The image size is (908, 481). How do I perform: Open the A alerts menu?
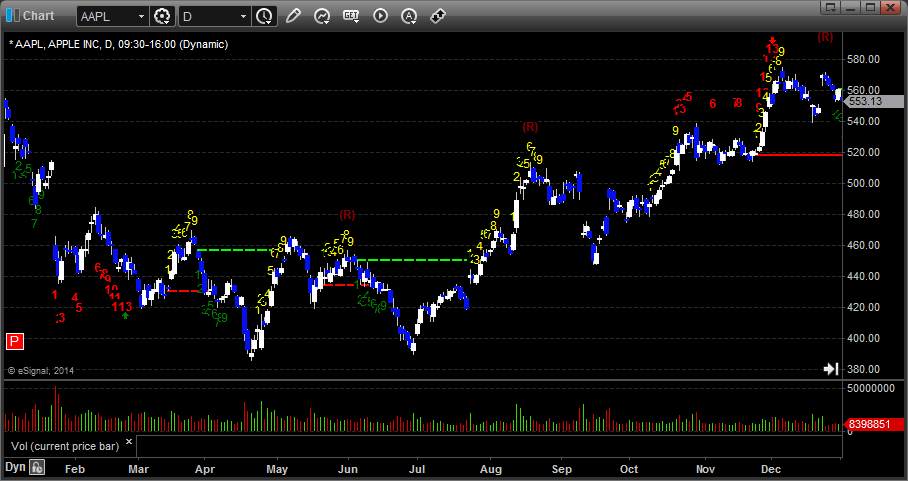(x=409, y=16)
